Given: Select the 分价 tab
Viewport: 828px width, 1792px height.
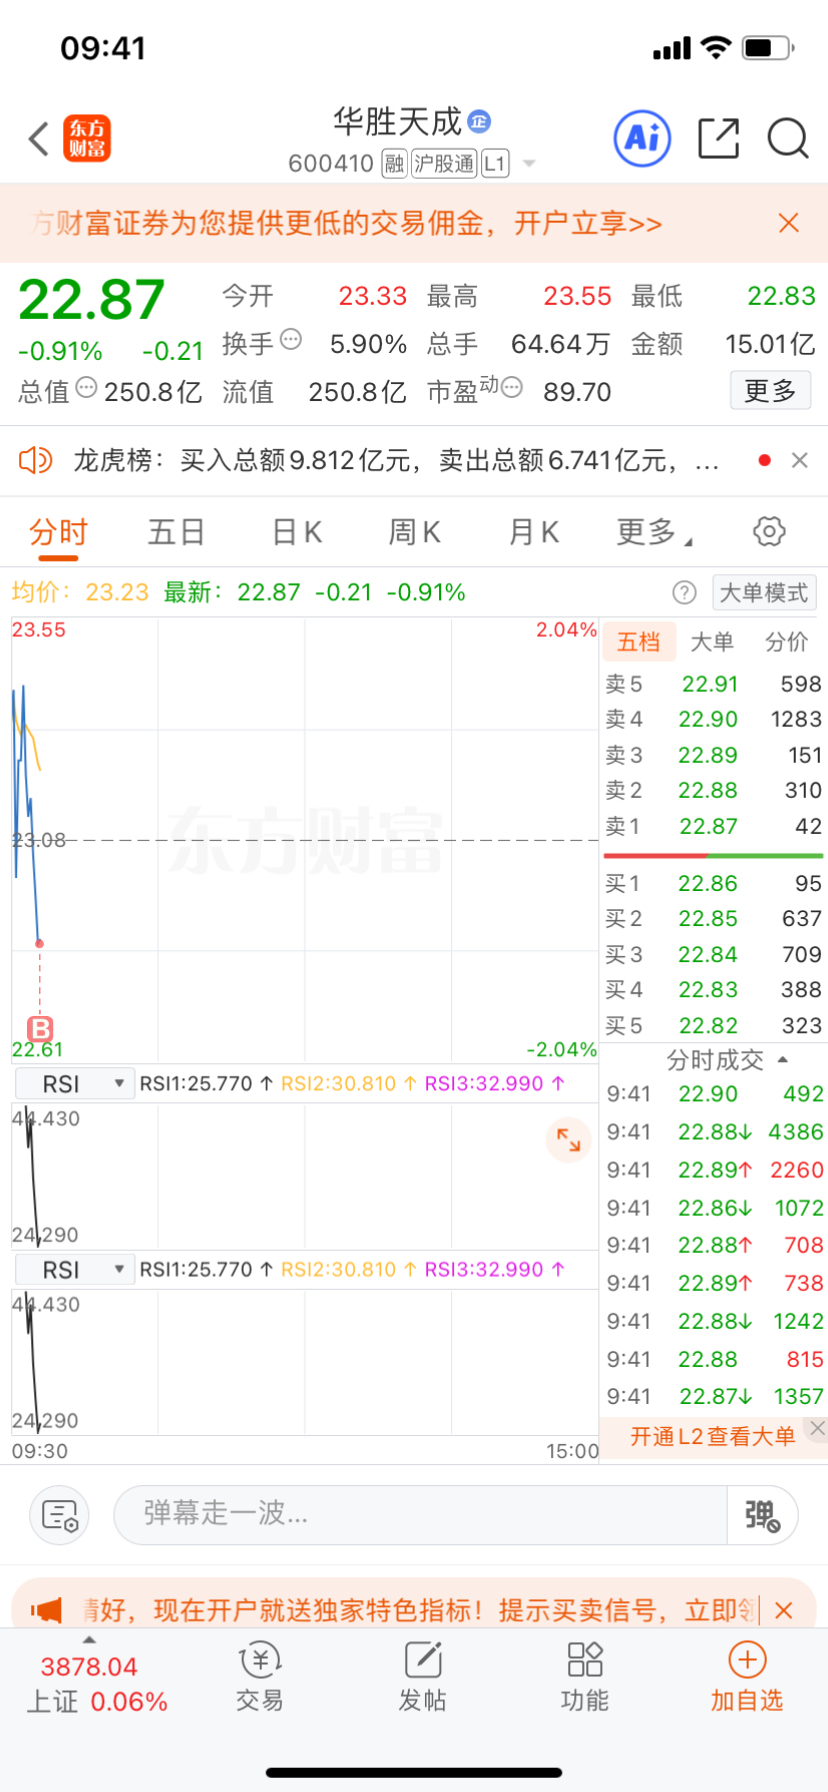Looking at the screenshot, I should click(x=786, y=641).
